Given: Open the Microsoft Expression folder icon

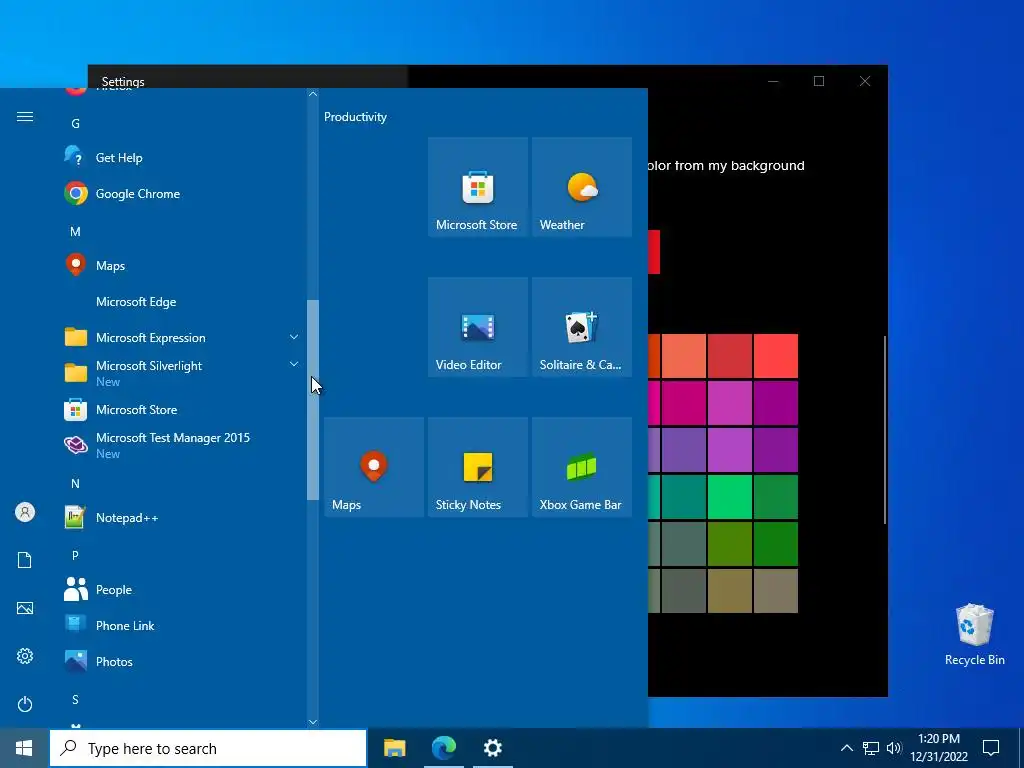Looking at the screenshot, I should pos(76,337).
